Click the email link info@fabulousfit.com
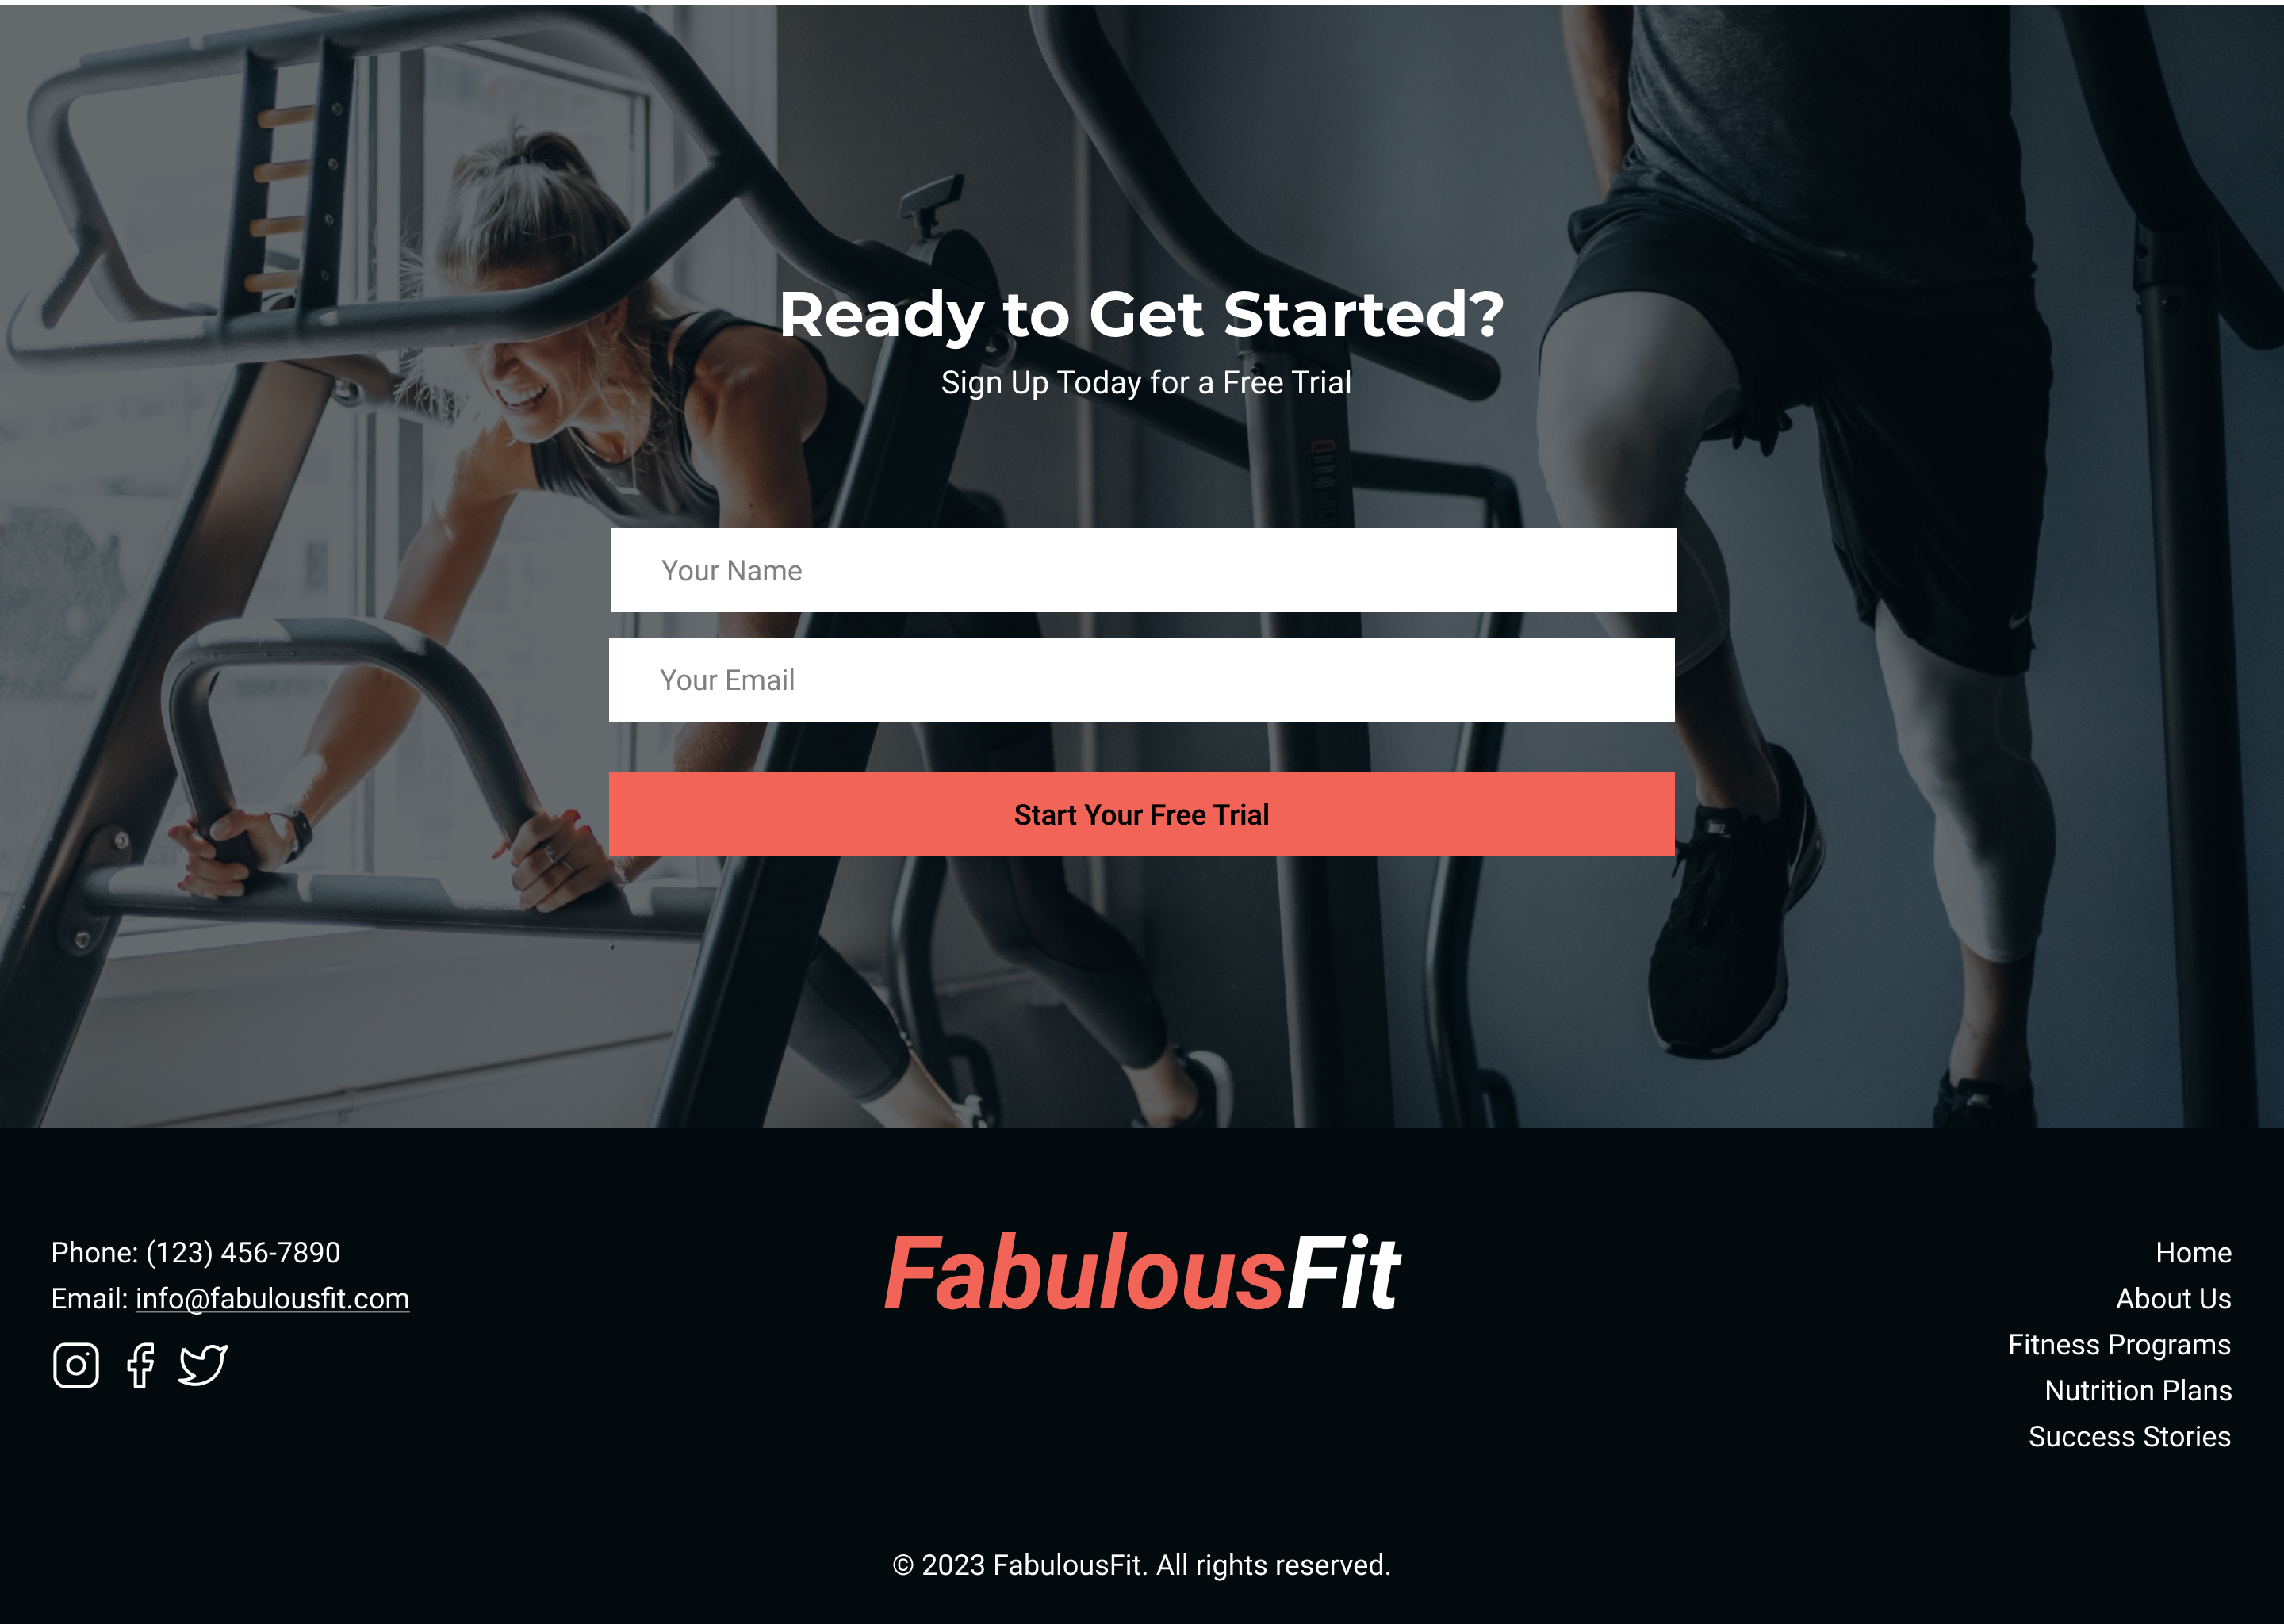2284x1624 pixels. [272, 1299]
